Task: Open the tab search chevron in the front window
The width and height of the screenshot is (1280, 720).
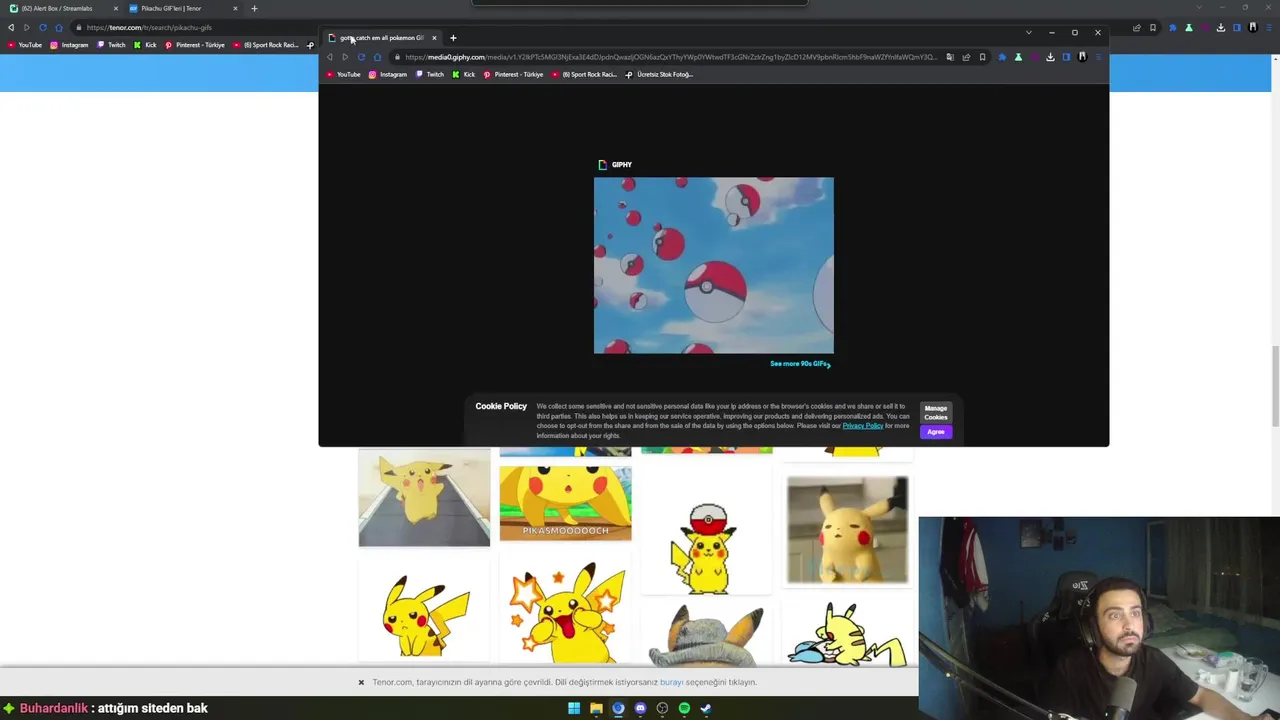Action: click(x=1028, y=33)
